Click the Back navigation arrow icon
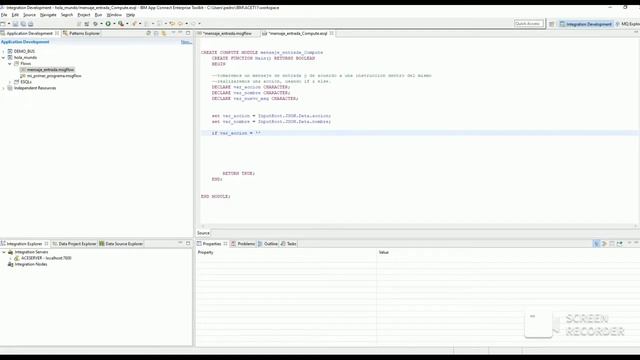The image size is (640, 360). point(180,24)
